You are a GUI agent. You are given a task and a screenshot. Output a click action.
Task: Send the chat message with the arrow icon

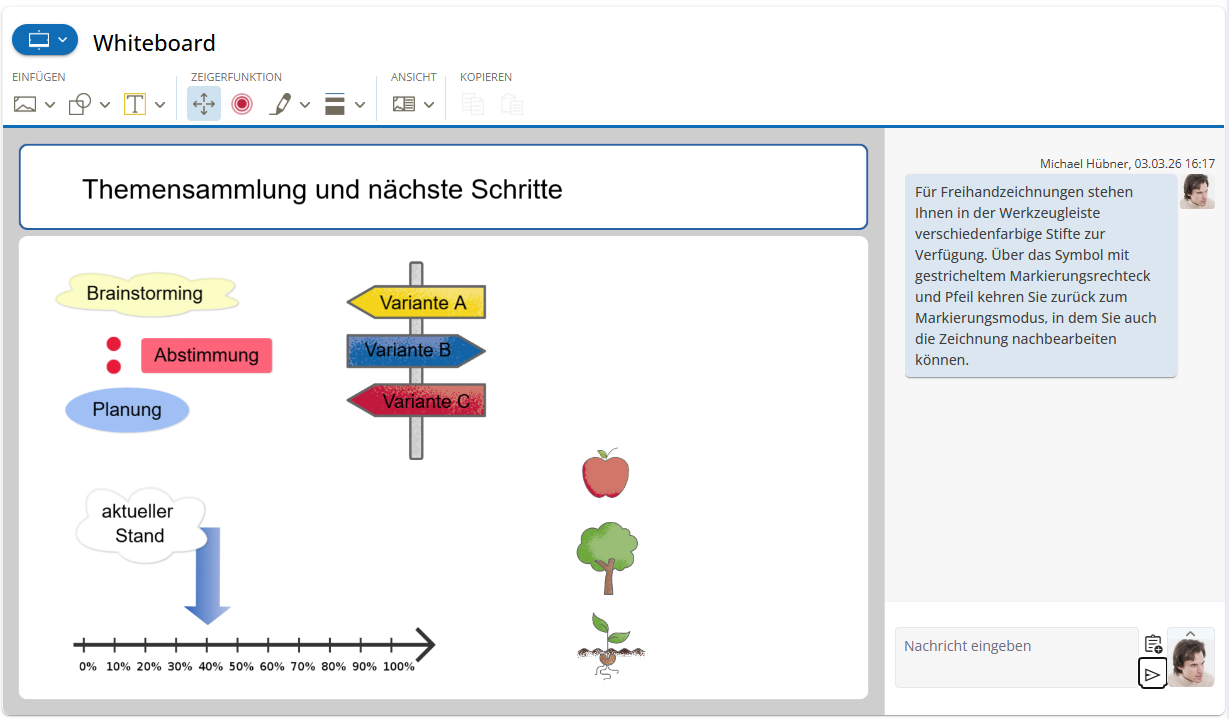tap(1152, 673)
